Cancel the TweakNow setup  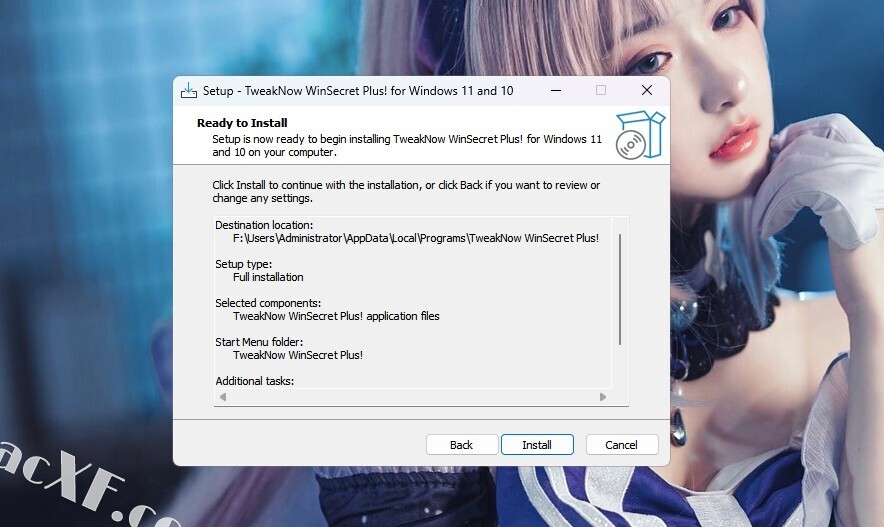(x=621, y=445)
